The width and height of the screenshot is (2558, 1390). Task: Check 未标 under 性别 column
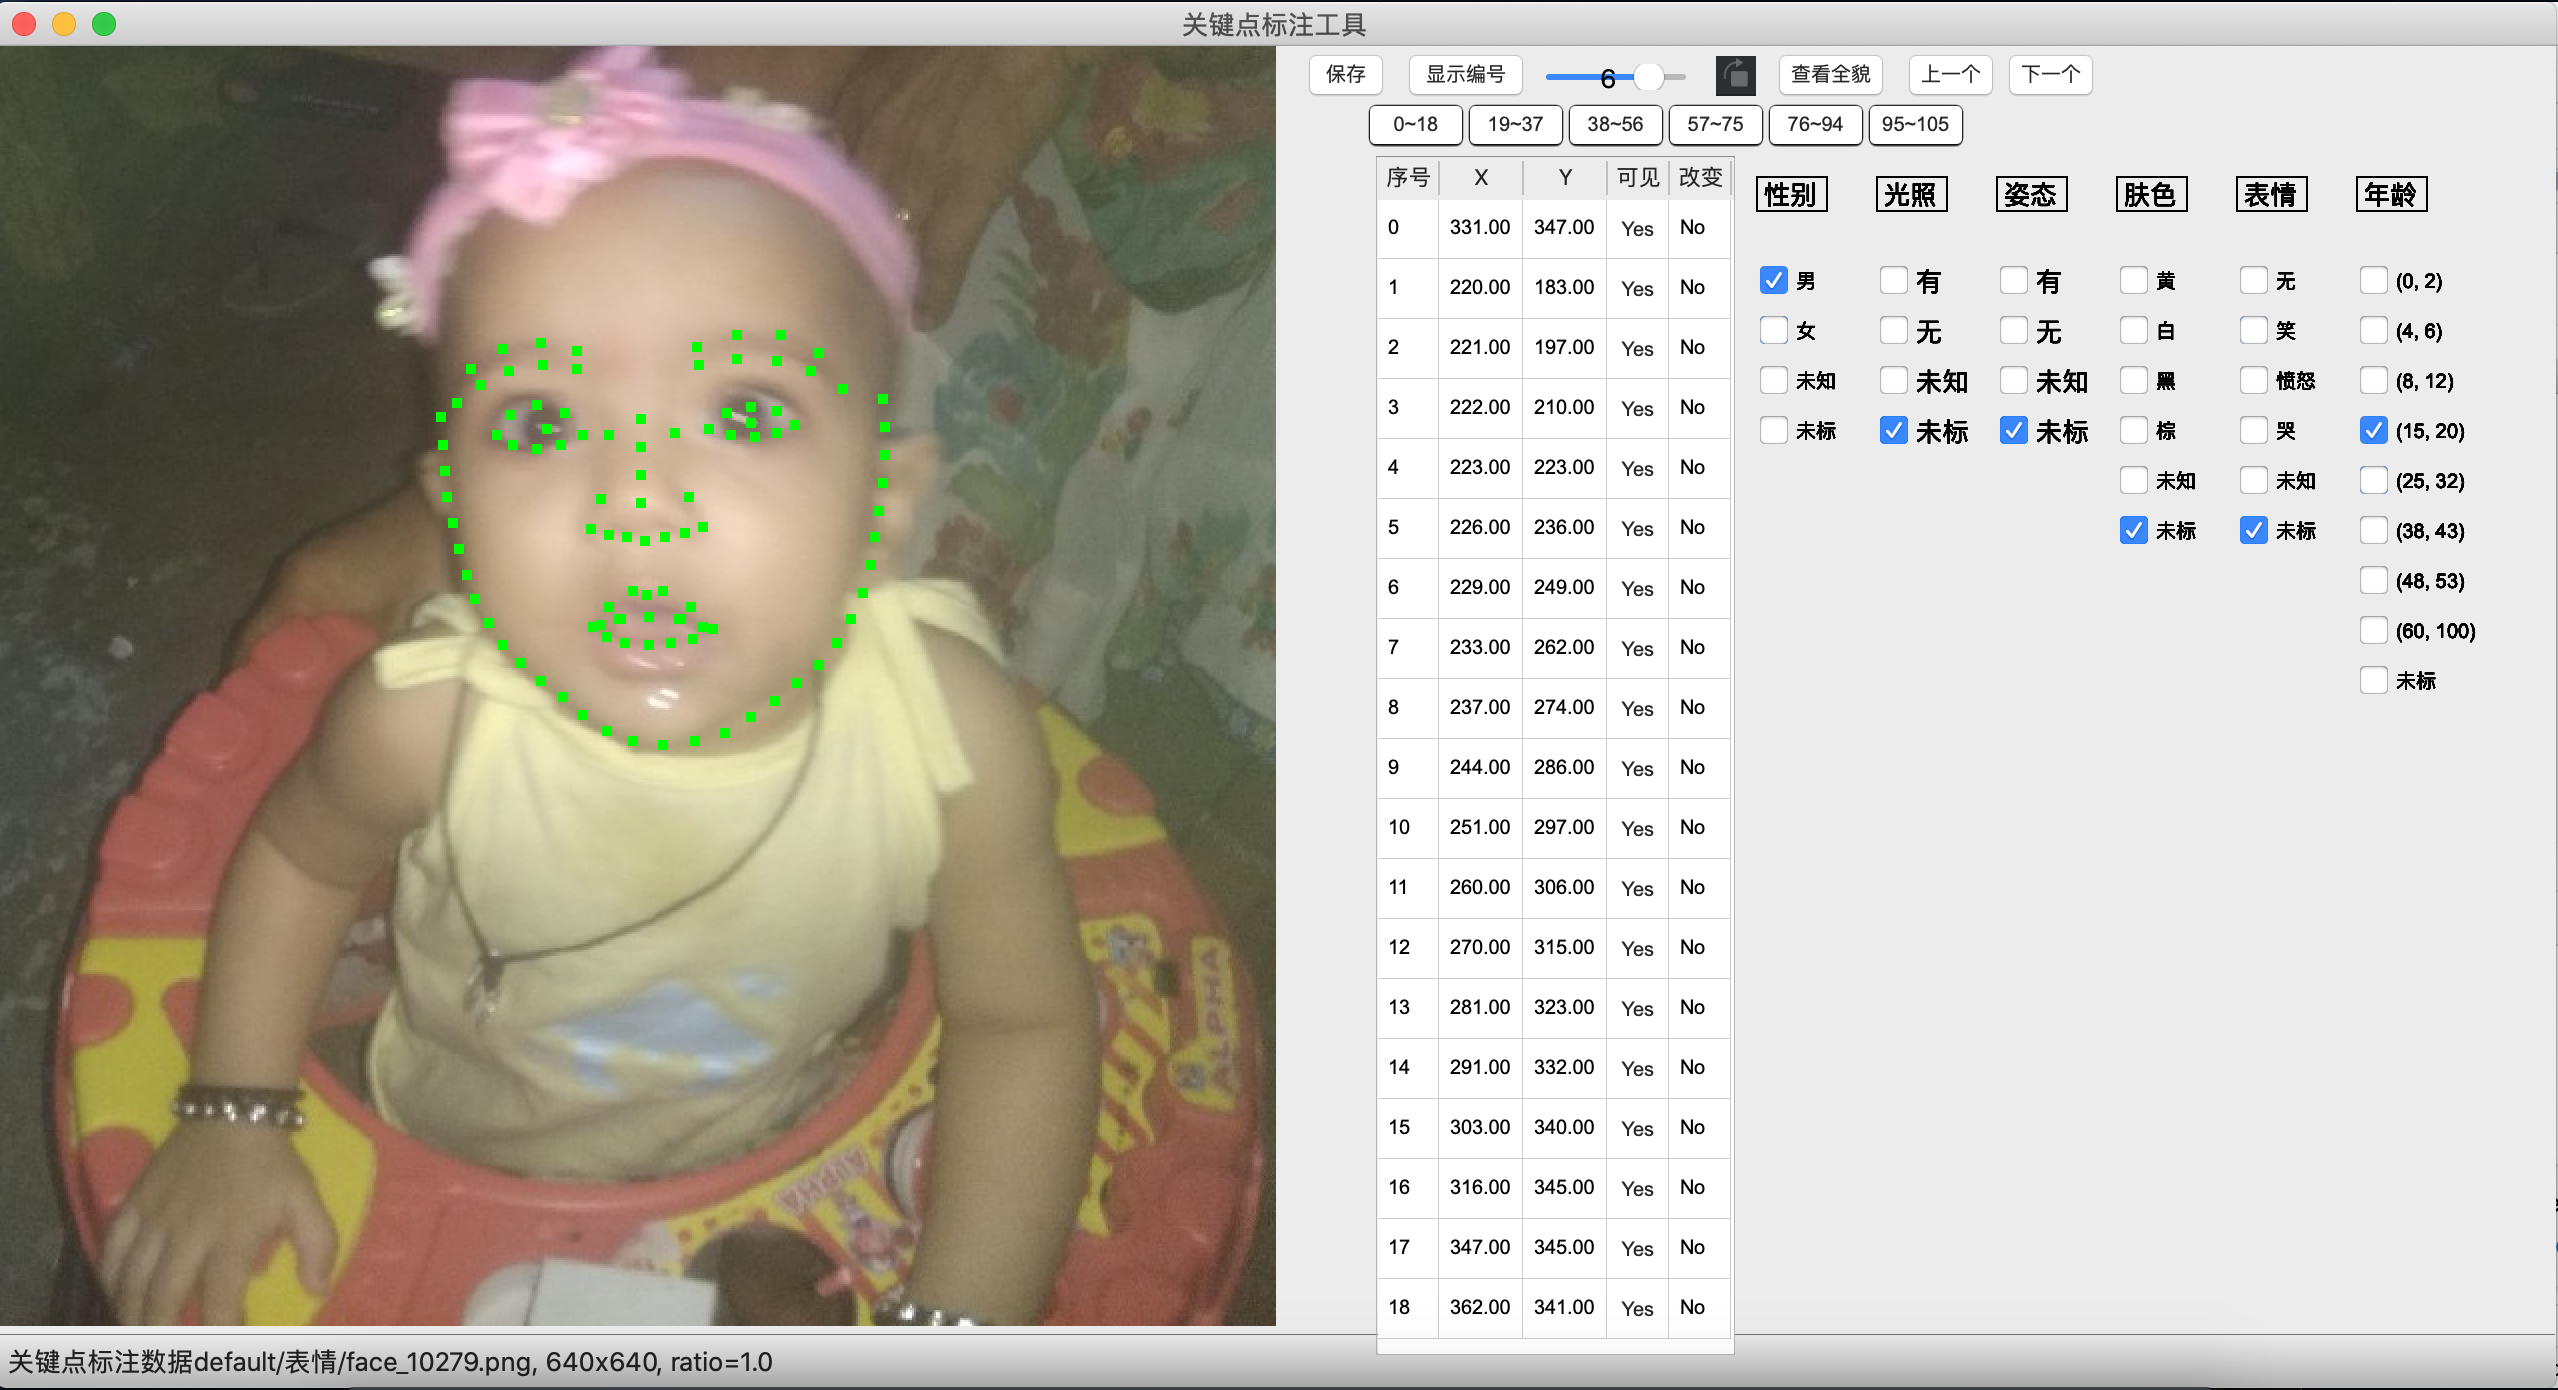pos(1773,430)
